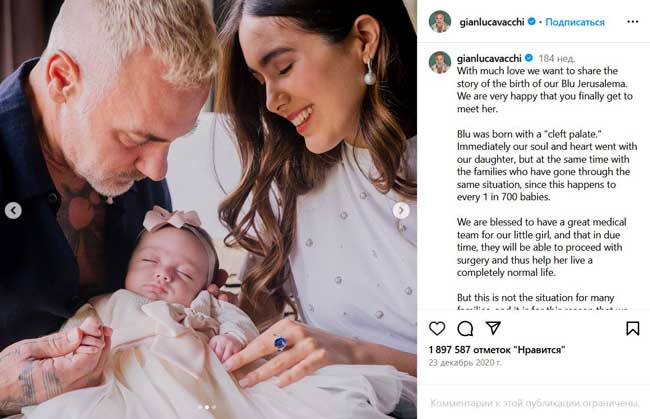Viewport: 650px width, 419px height.
Task: Open comments via the speech bubble icon
Action: click(465, 328)
